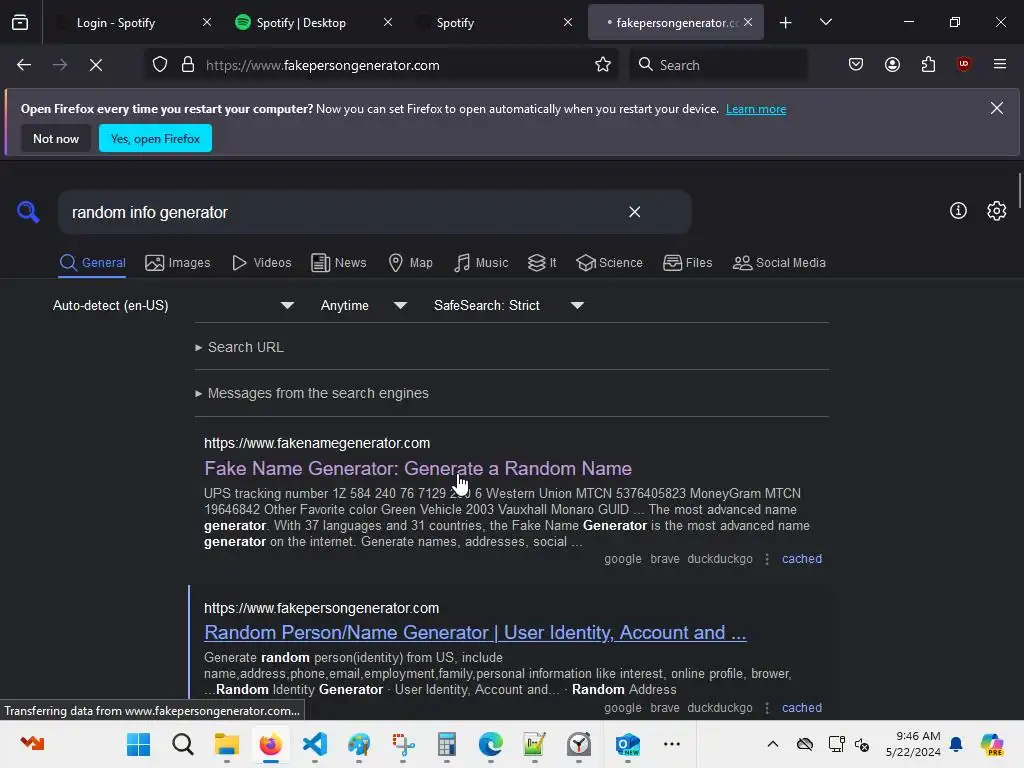The height and width of the screenshot is (768, 1024).
Task: Open search preferences gear icon
Action: click(997, 210)
